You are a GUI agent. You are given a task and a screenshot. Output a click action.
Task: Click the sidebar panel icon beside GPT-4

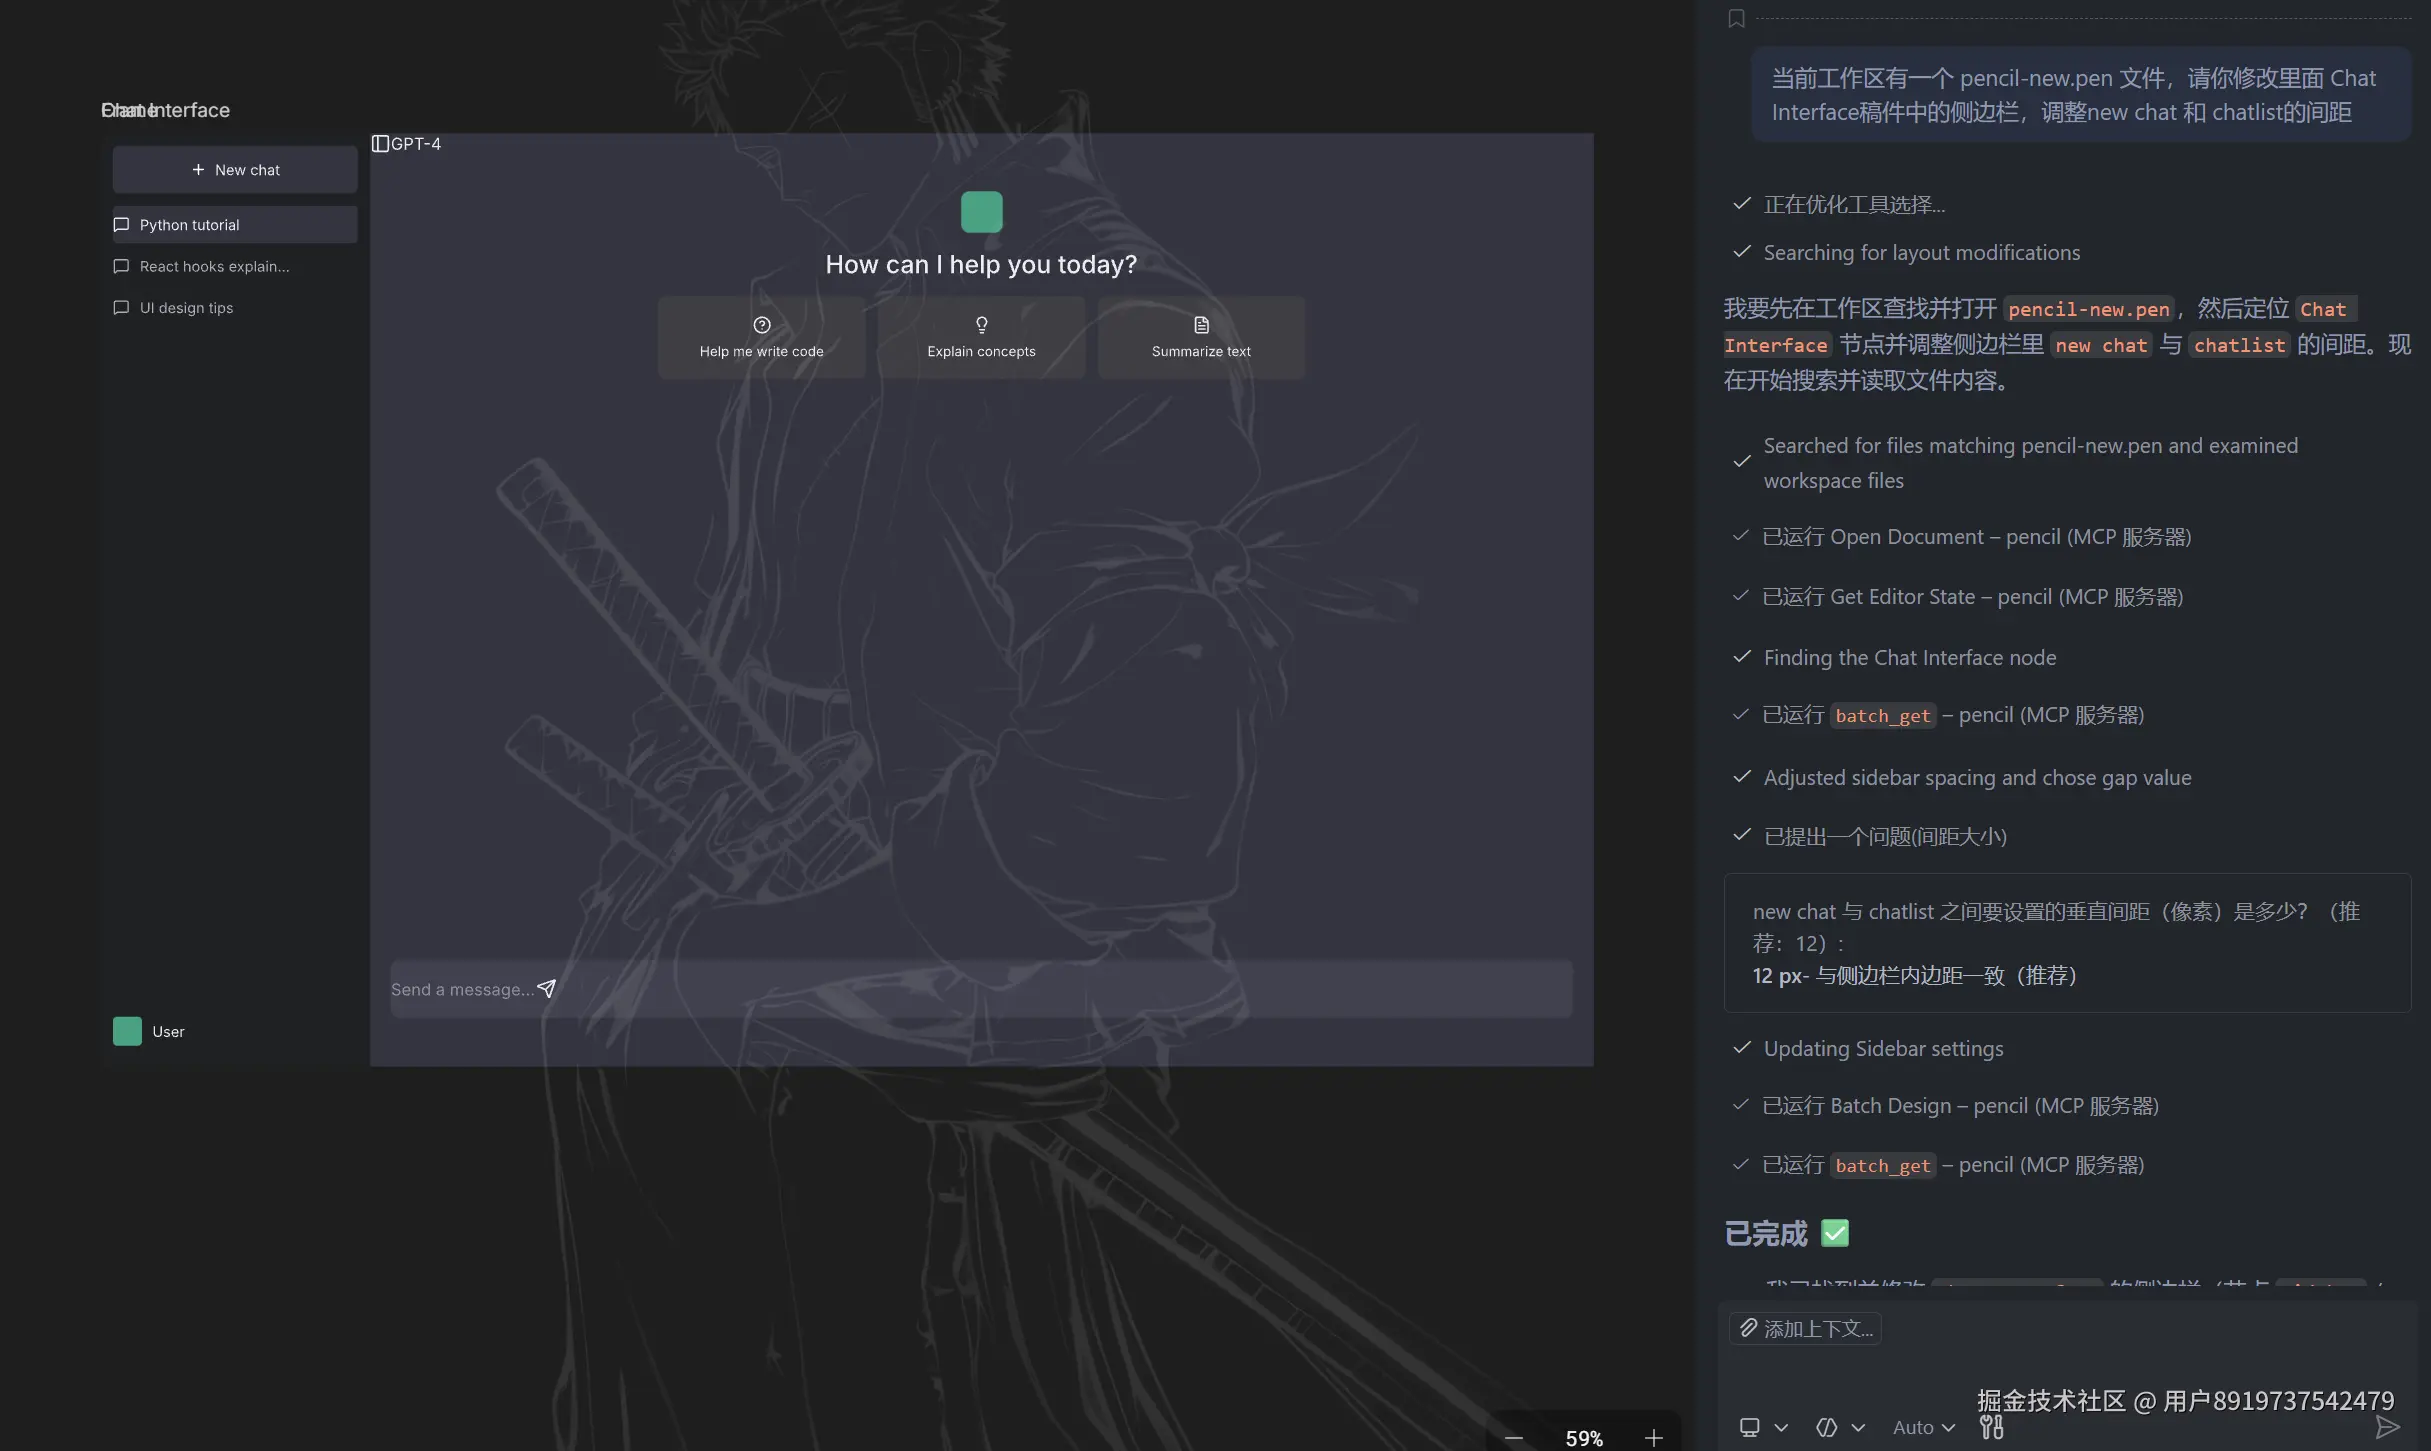(x=380, y=144)
